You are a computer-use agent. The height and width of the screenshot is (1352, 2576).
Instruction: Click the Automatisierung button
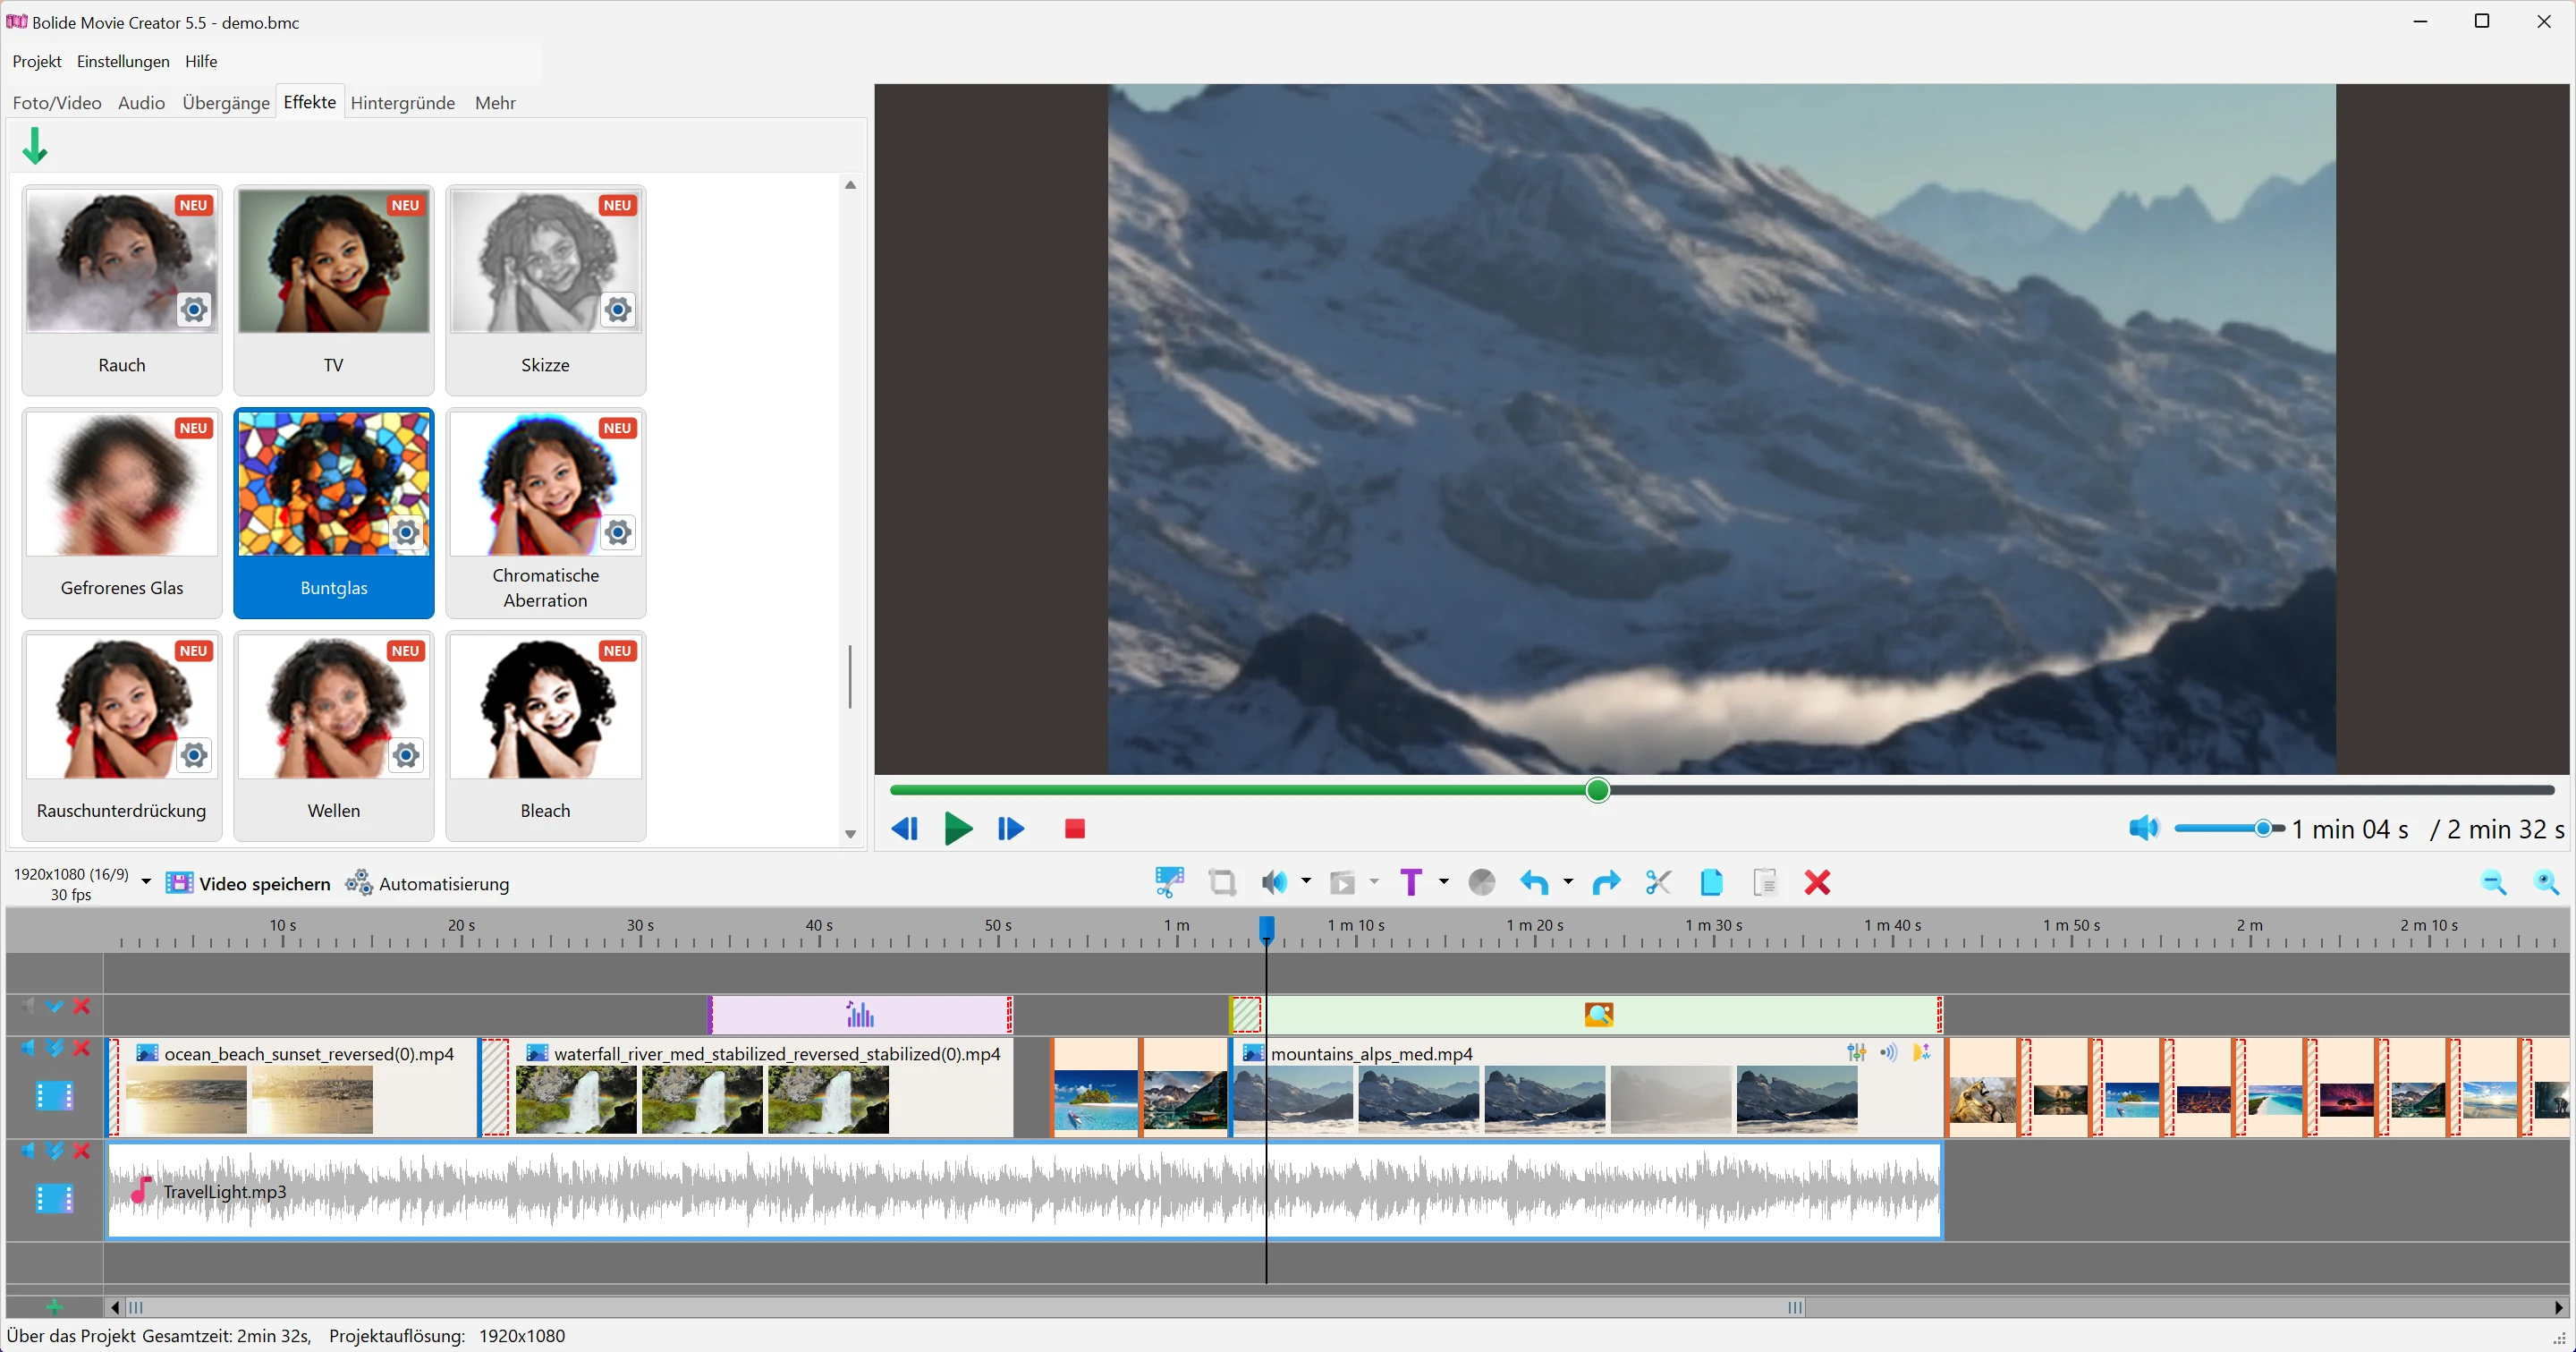click(427, 883)
